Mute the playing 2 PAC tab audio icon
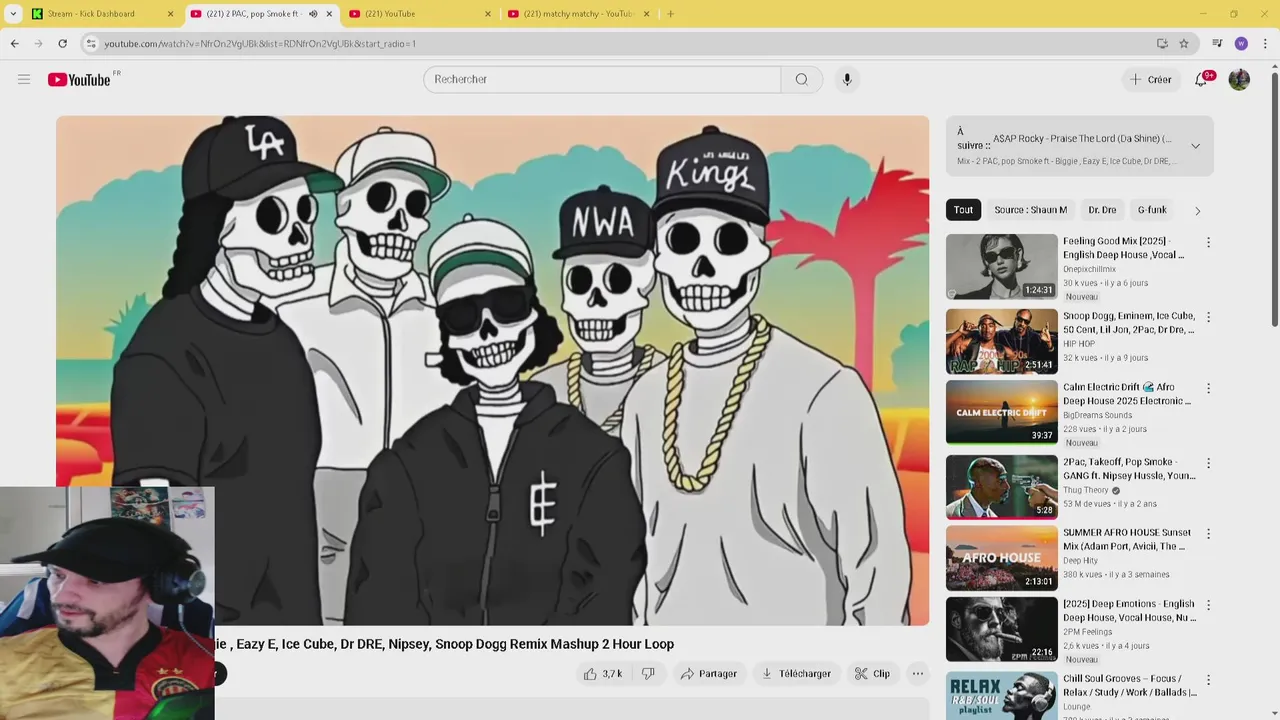The height and width of the screenshot is (720, 1280). [313, 14]
